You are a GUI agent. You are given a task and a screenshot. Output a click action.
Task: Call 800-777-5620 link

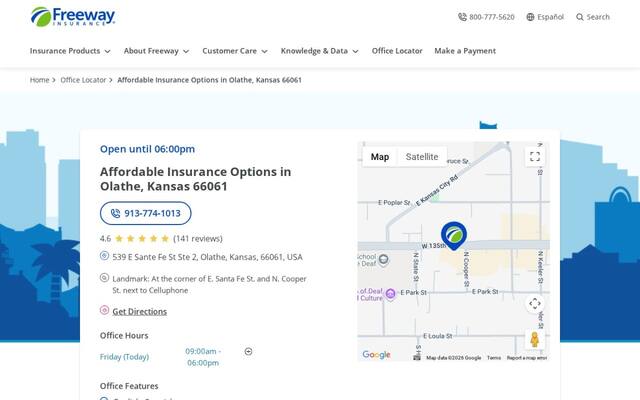[x=491, y=17]
